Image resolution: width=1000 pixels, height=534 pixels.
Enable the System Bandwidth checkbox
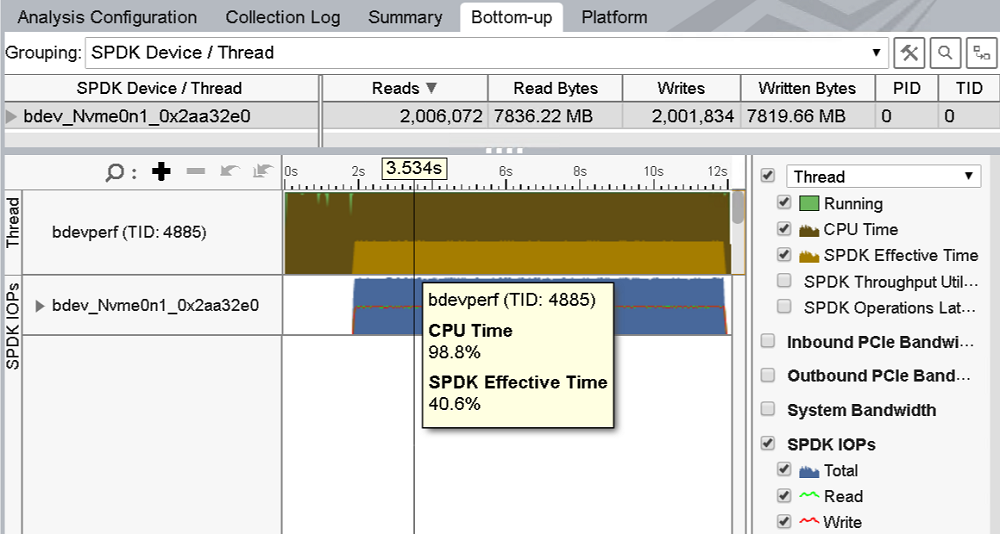768,409
